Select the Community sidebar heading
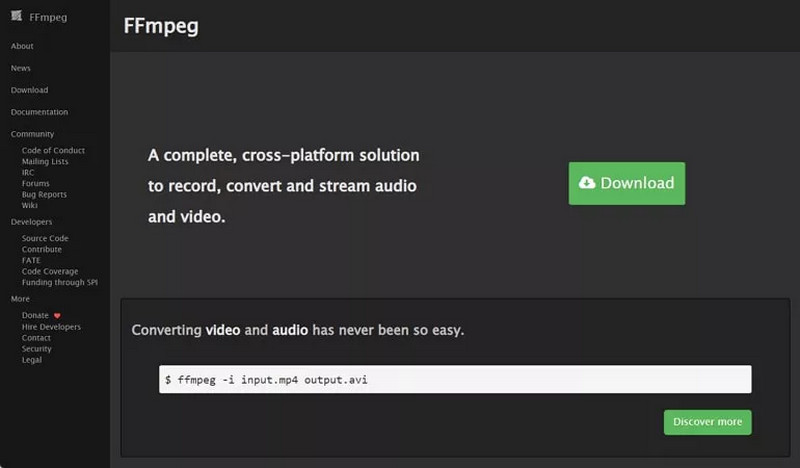 tap(32, 134)
